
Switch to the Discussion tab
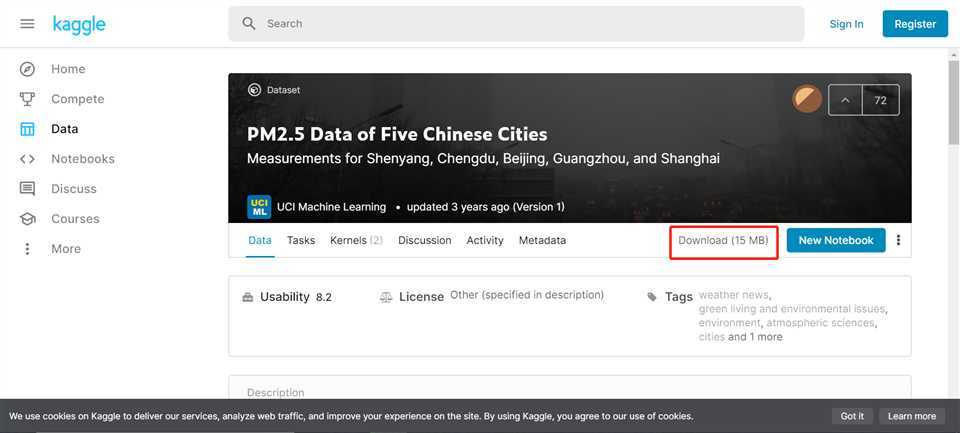point(424,241)
